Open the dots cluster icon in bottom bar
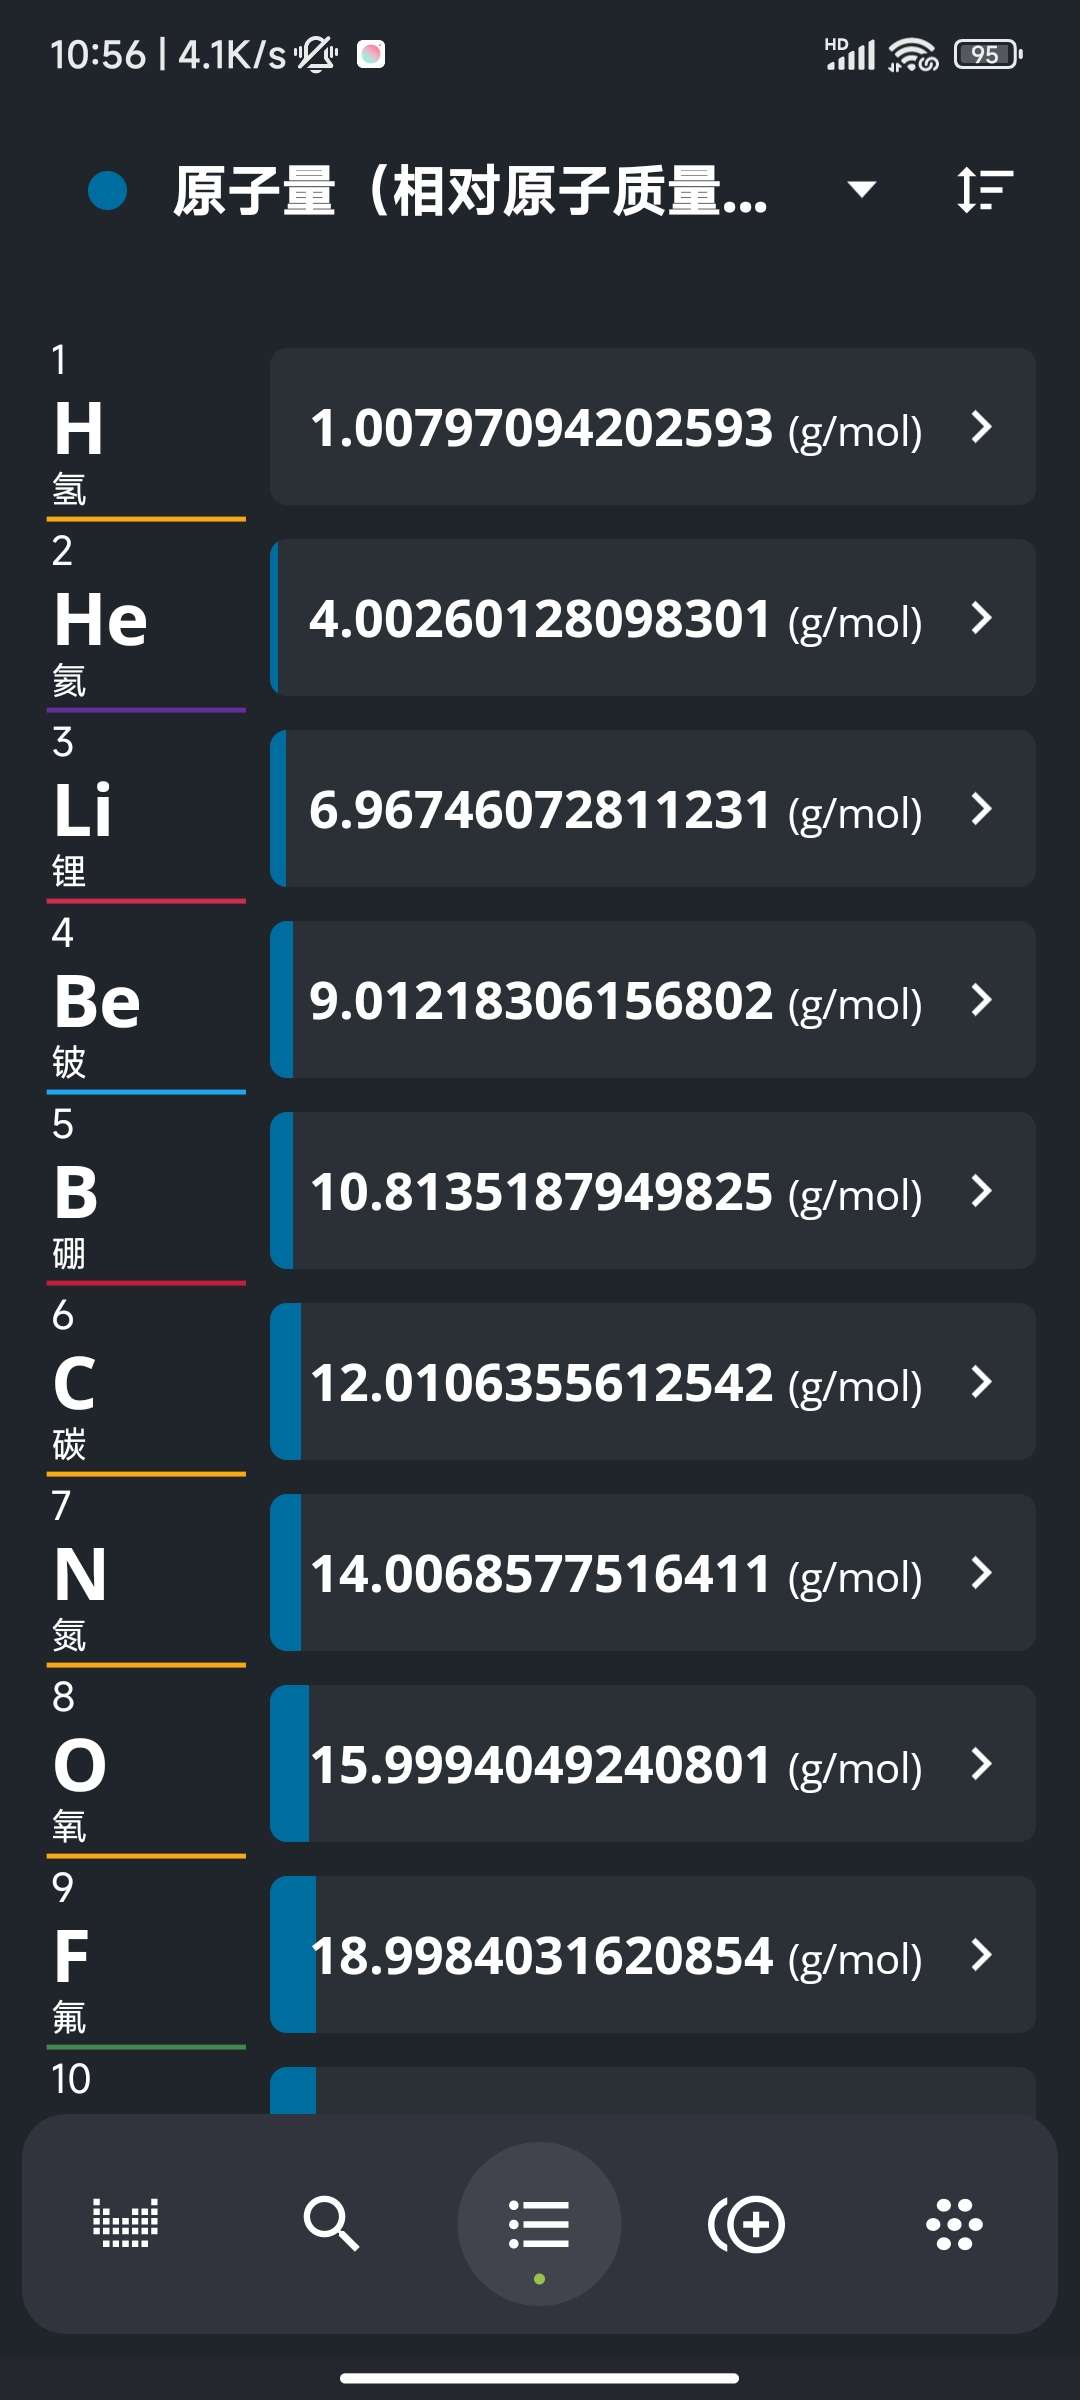This screenshot has height=2400, width=1080. coord(954,2223)
